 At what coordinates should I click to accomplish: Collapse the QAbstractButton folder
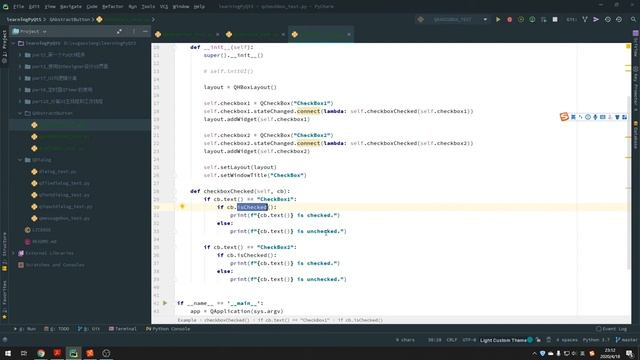(20, 113)
